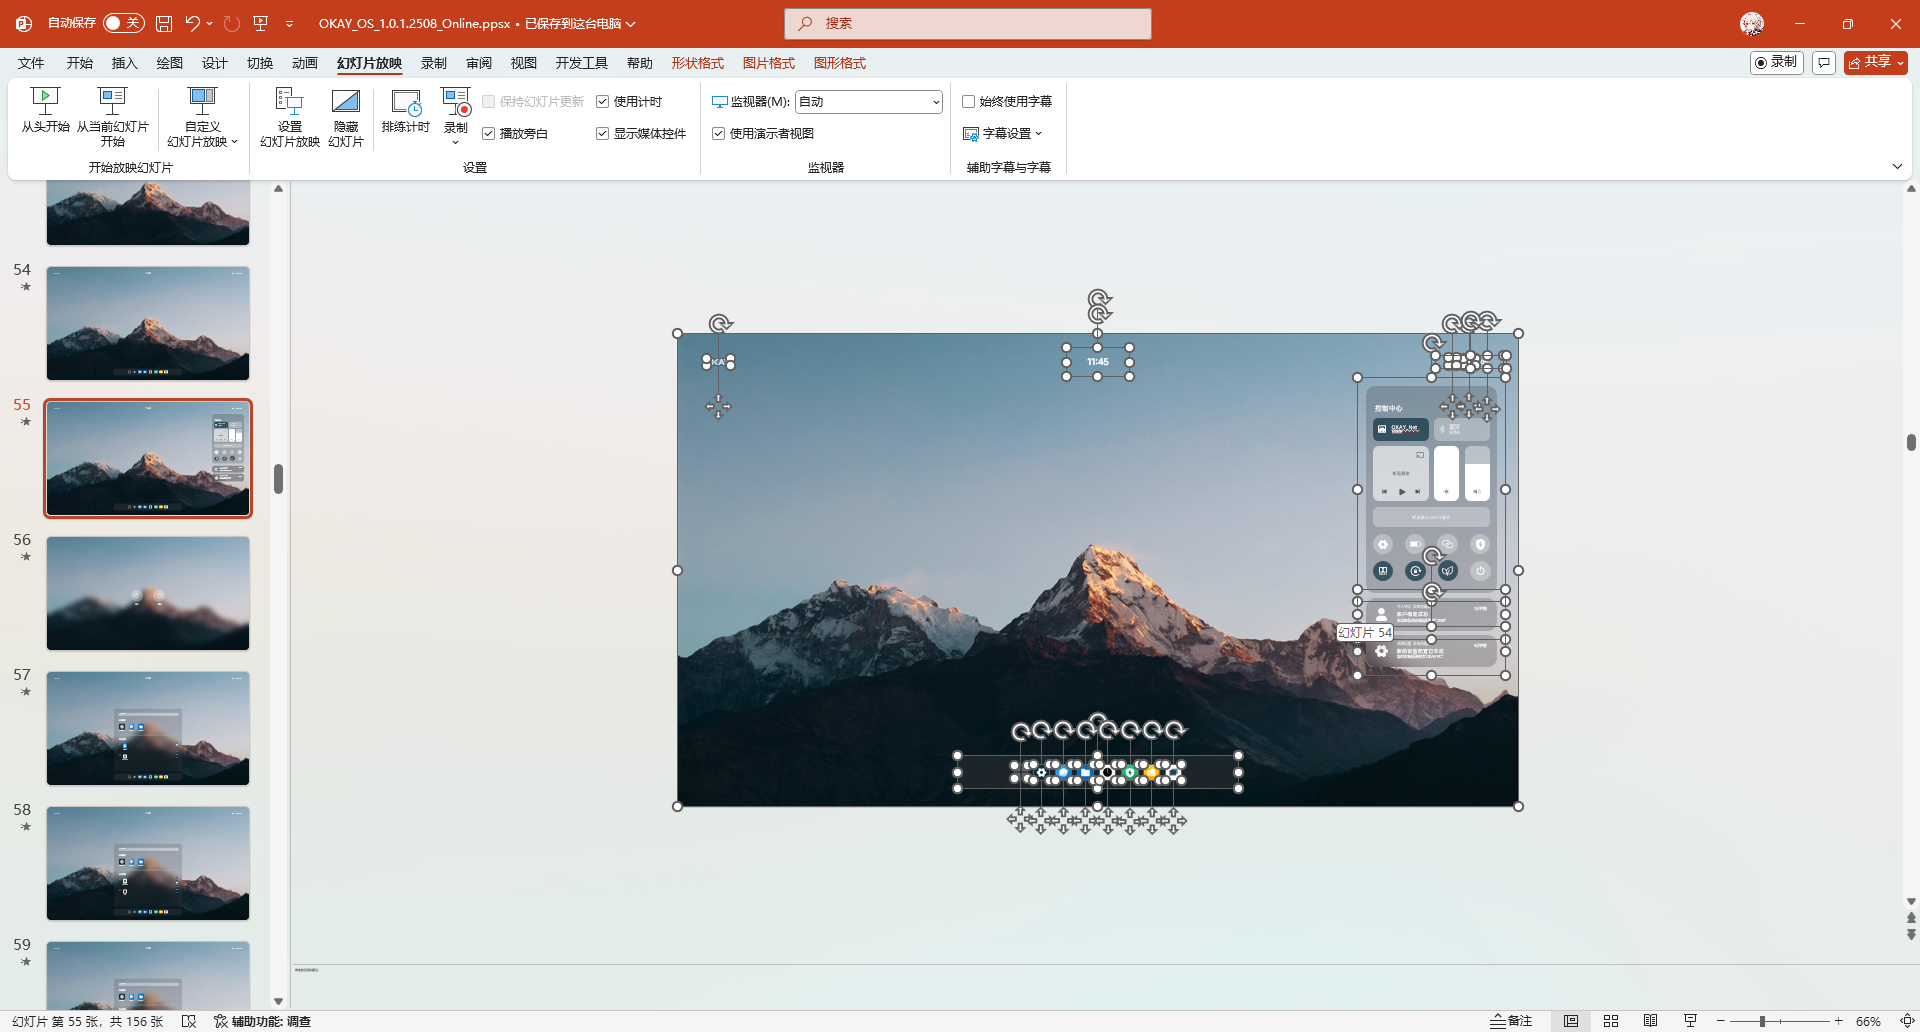1920x1032 pixels.
Task: Start slideshow from current slide
Action: [x=112, y=101]
